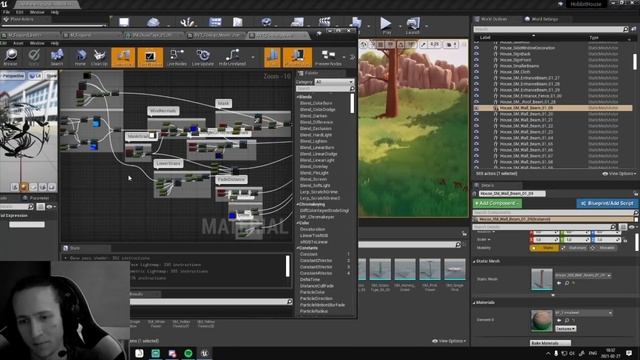Click the material sphere thumbnail
640x360 pixels.
click(x=542, y=320)
